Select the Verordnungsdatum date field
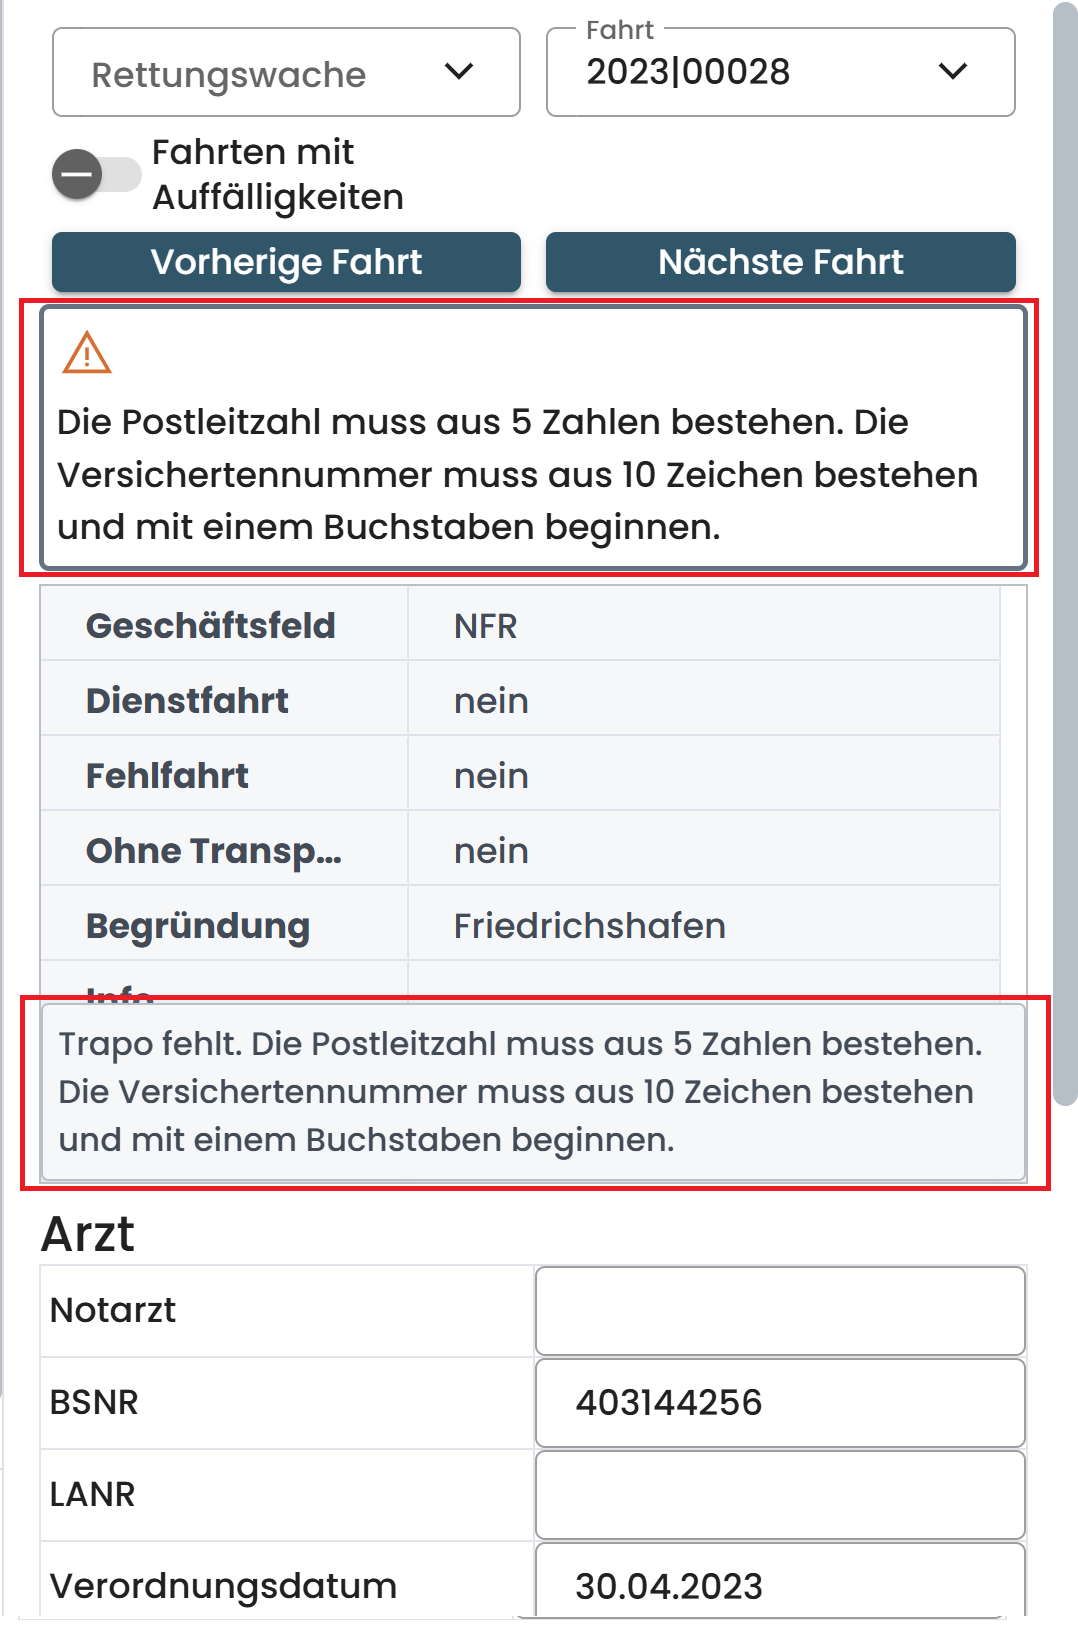The image size is (1078, 1626). [x=780, y=1585]
